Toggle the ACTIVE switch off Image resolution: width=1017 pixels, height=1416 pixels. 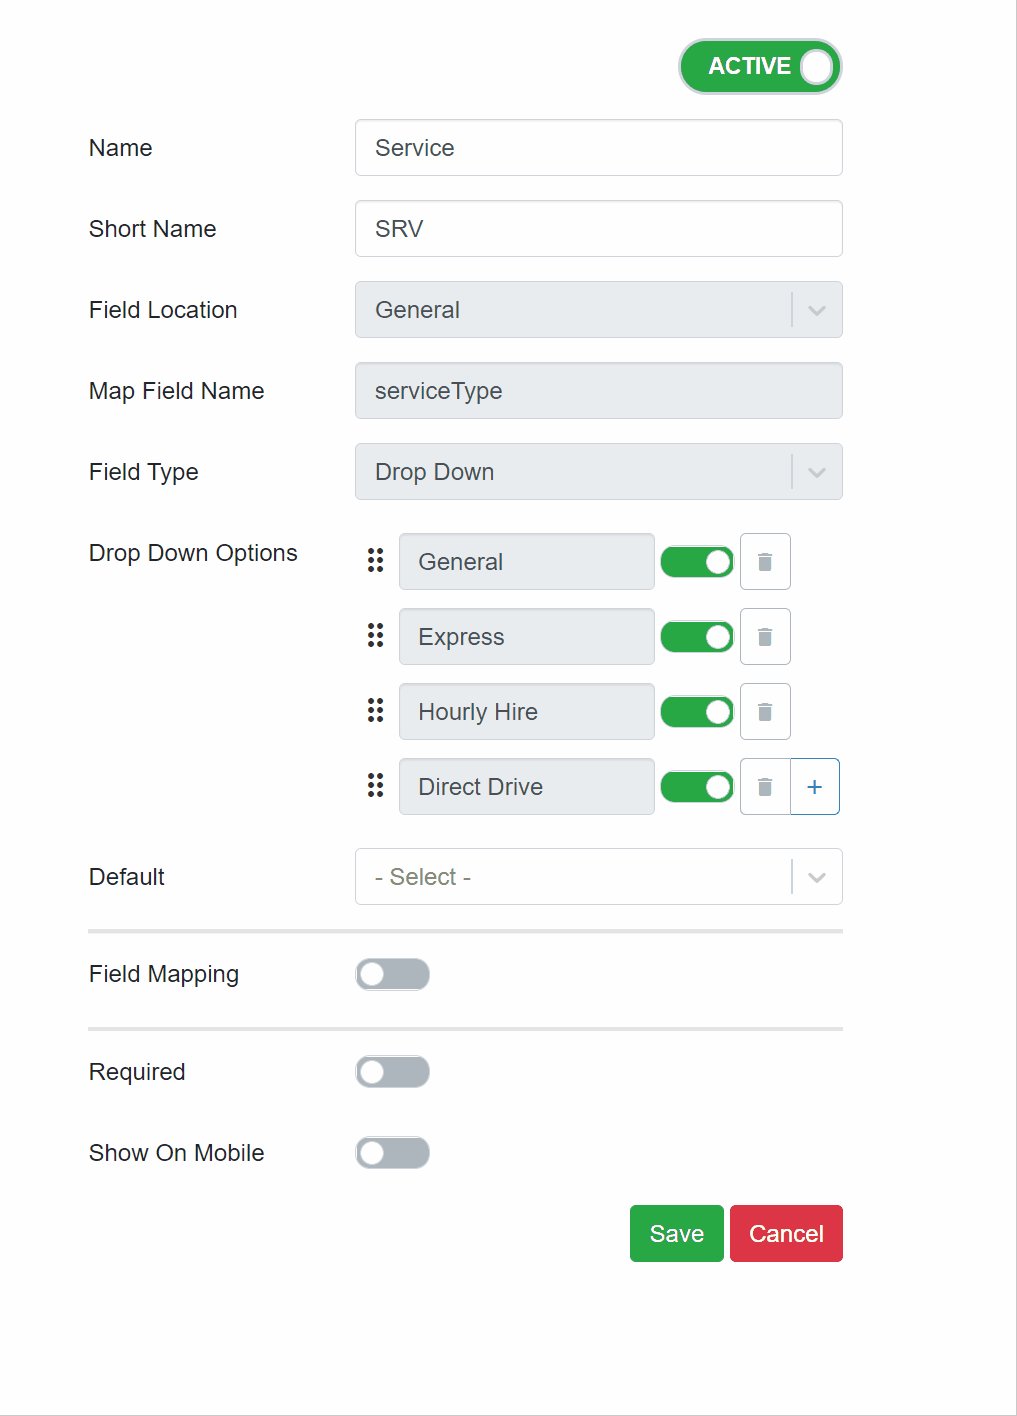tap(760, 66)
